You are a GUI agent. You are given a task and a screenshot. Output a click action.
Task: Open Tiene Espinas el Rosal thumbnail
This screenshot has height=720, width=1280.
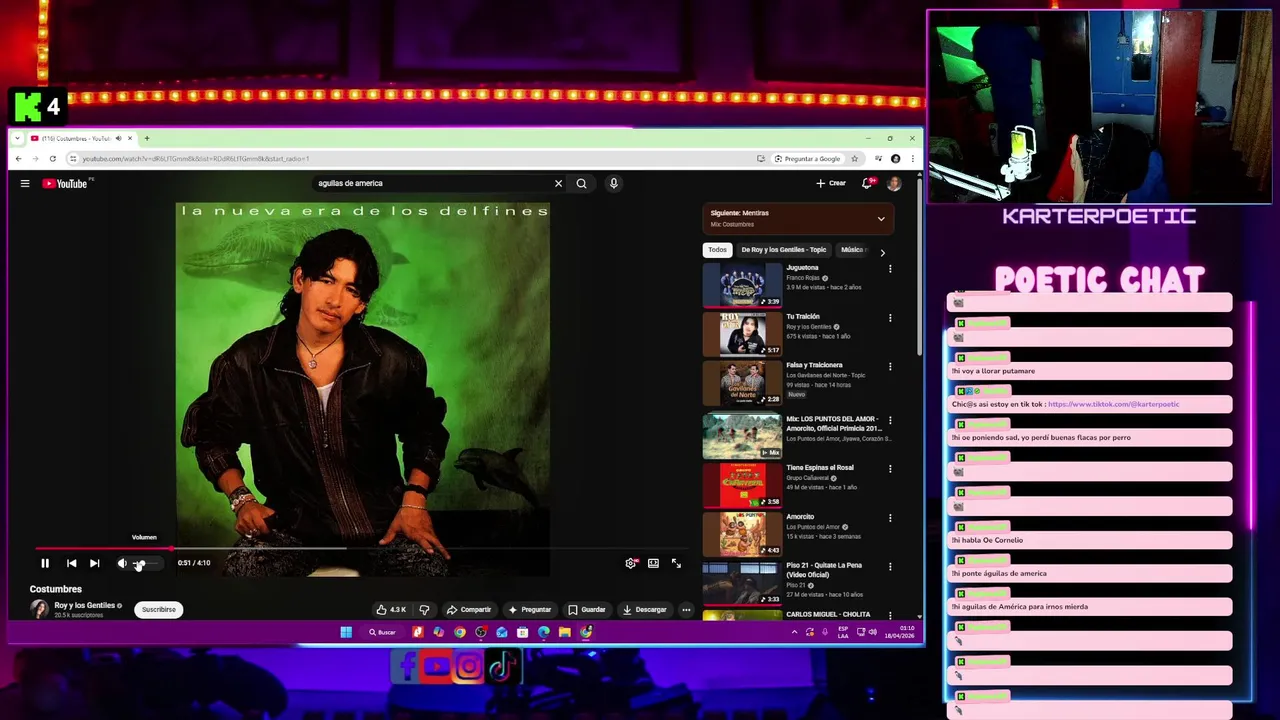[x=742, y=484]
